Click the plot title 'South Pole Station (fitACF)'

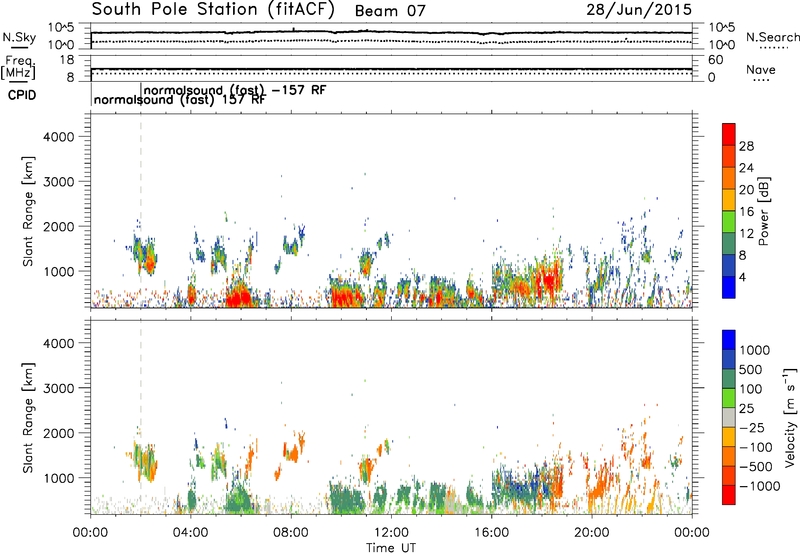[213, 10]
